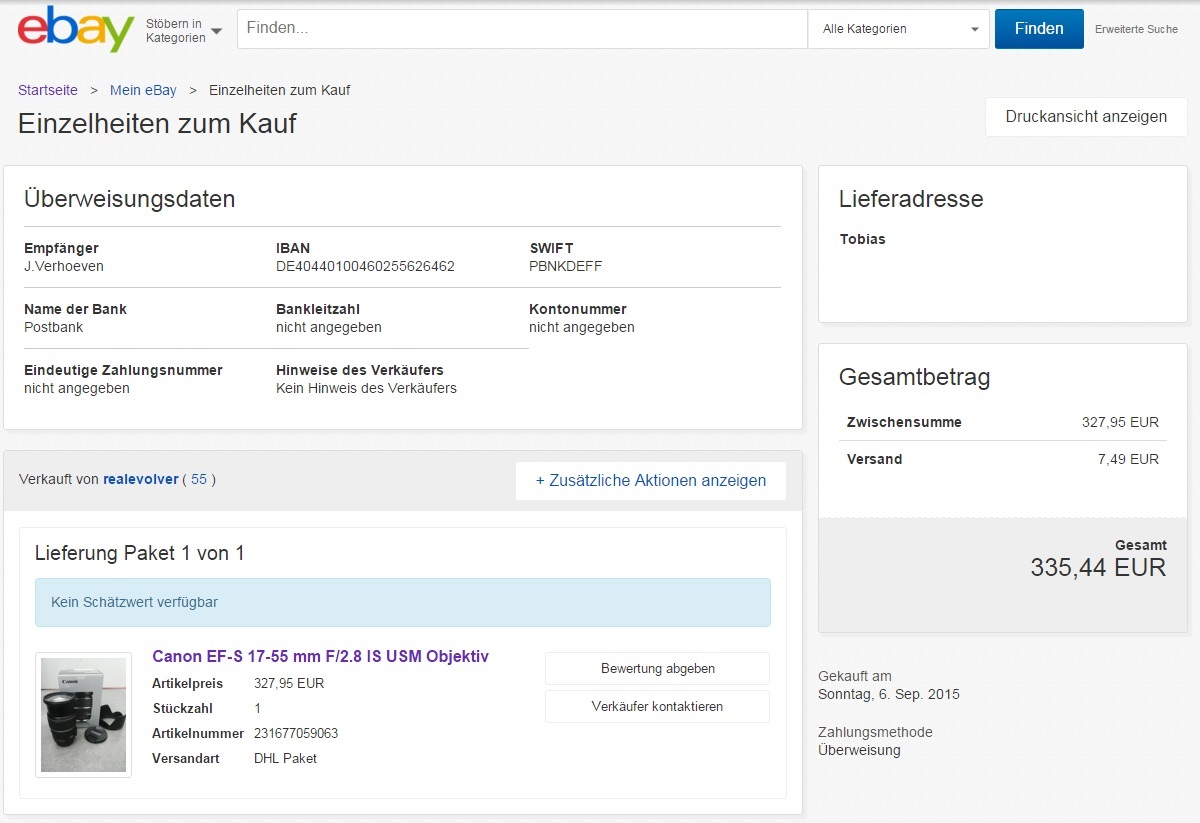Open Canon EF-S 17-55 mm item title
Image resolution: width=1200 pixels, height=823 pixels.
click(x=320, y=656)
